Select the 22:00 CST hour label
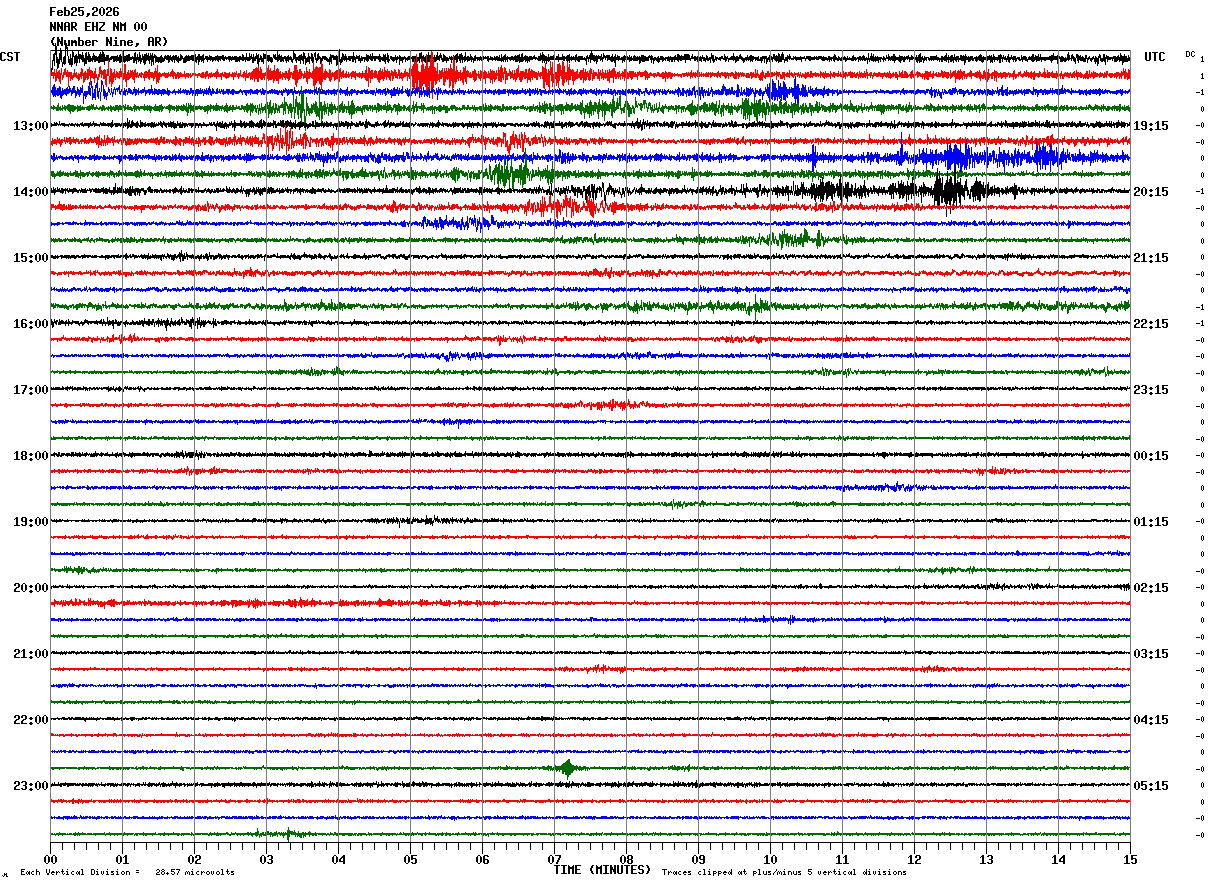Screen dimensions: 1210x886 click(x=31, y=720)
